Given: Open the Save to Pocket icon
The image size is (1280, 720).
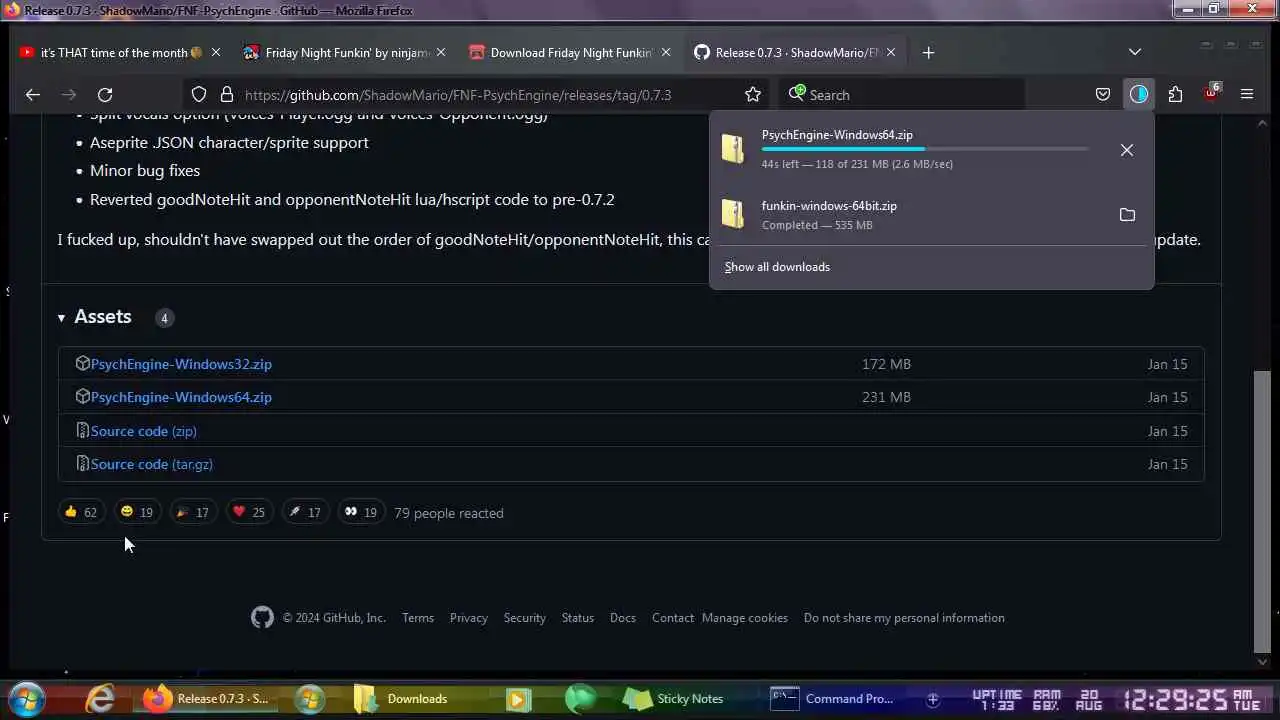Looking at the screenshot, I should click(x=1103, y=94).
